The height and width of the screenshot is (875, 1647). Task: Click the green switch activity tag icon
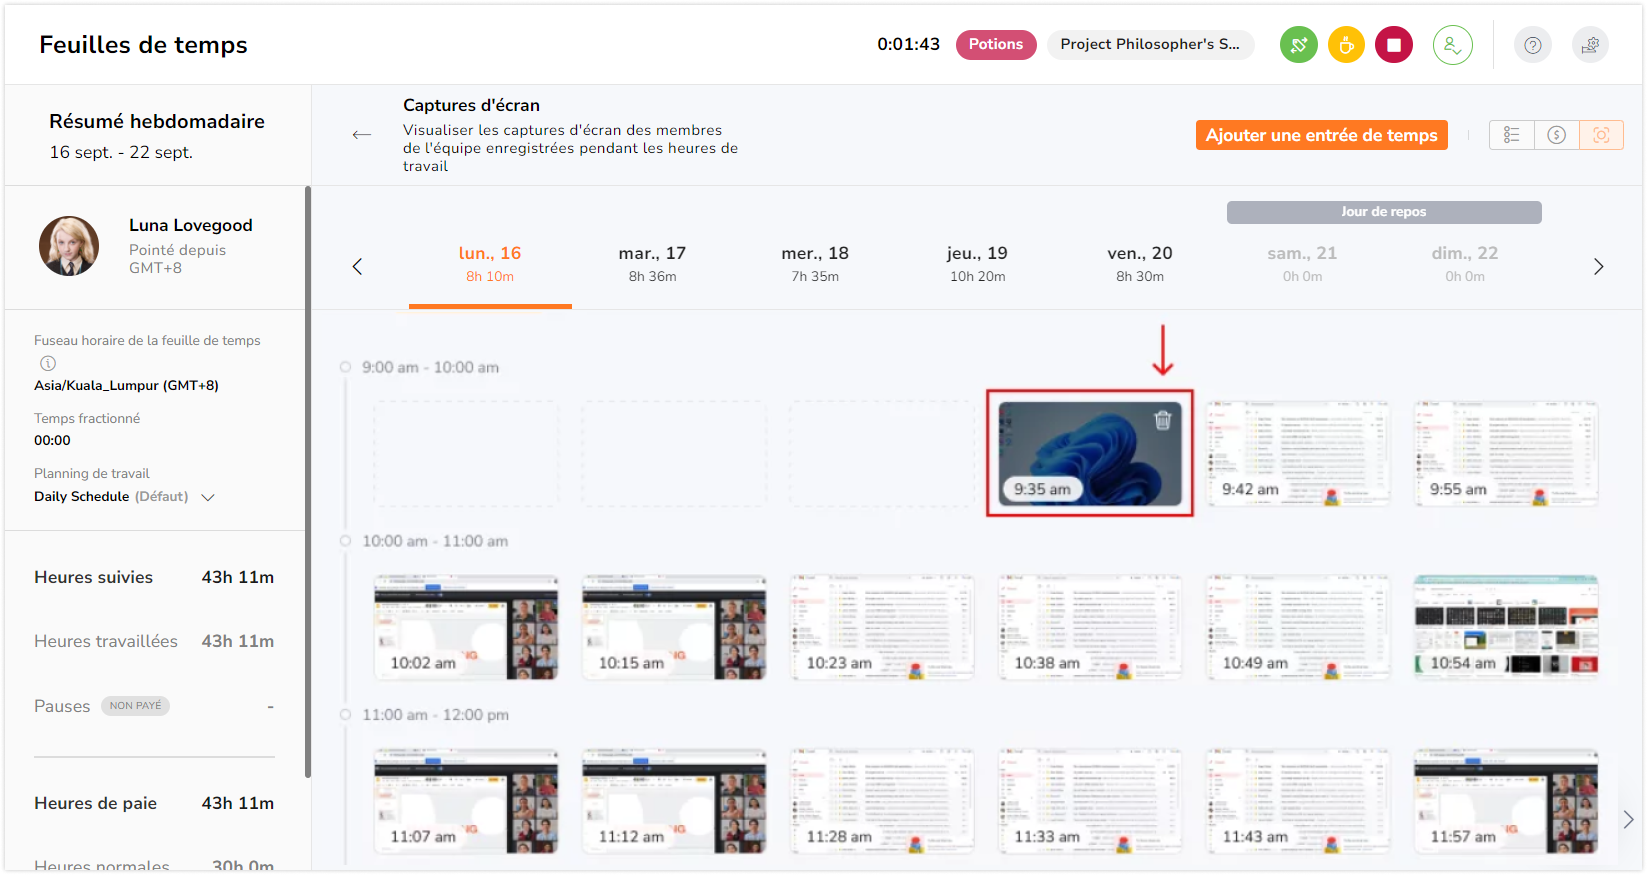(1298, 45)
